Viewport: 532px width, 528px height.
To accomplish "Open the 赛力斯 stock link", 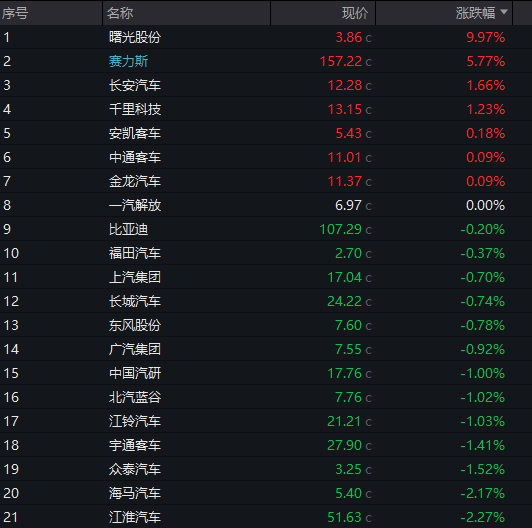I will [x=128, y=61].
